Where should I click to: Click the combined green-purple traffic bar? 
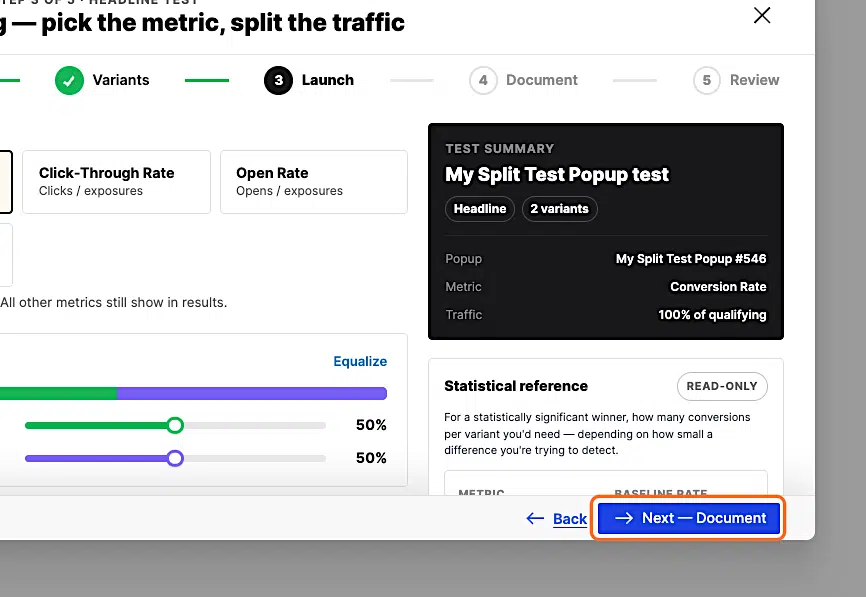coord(193,393)
